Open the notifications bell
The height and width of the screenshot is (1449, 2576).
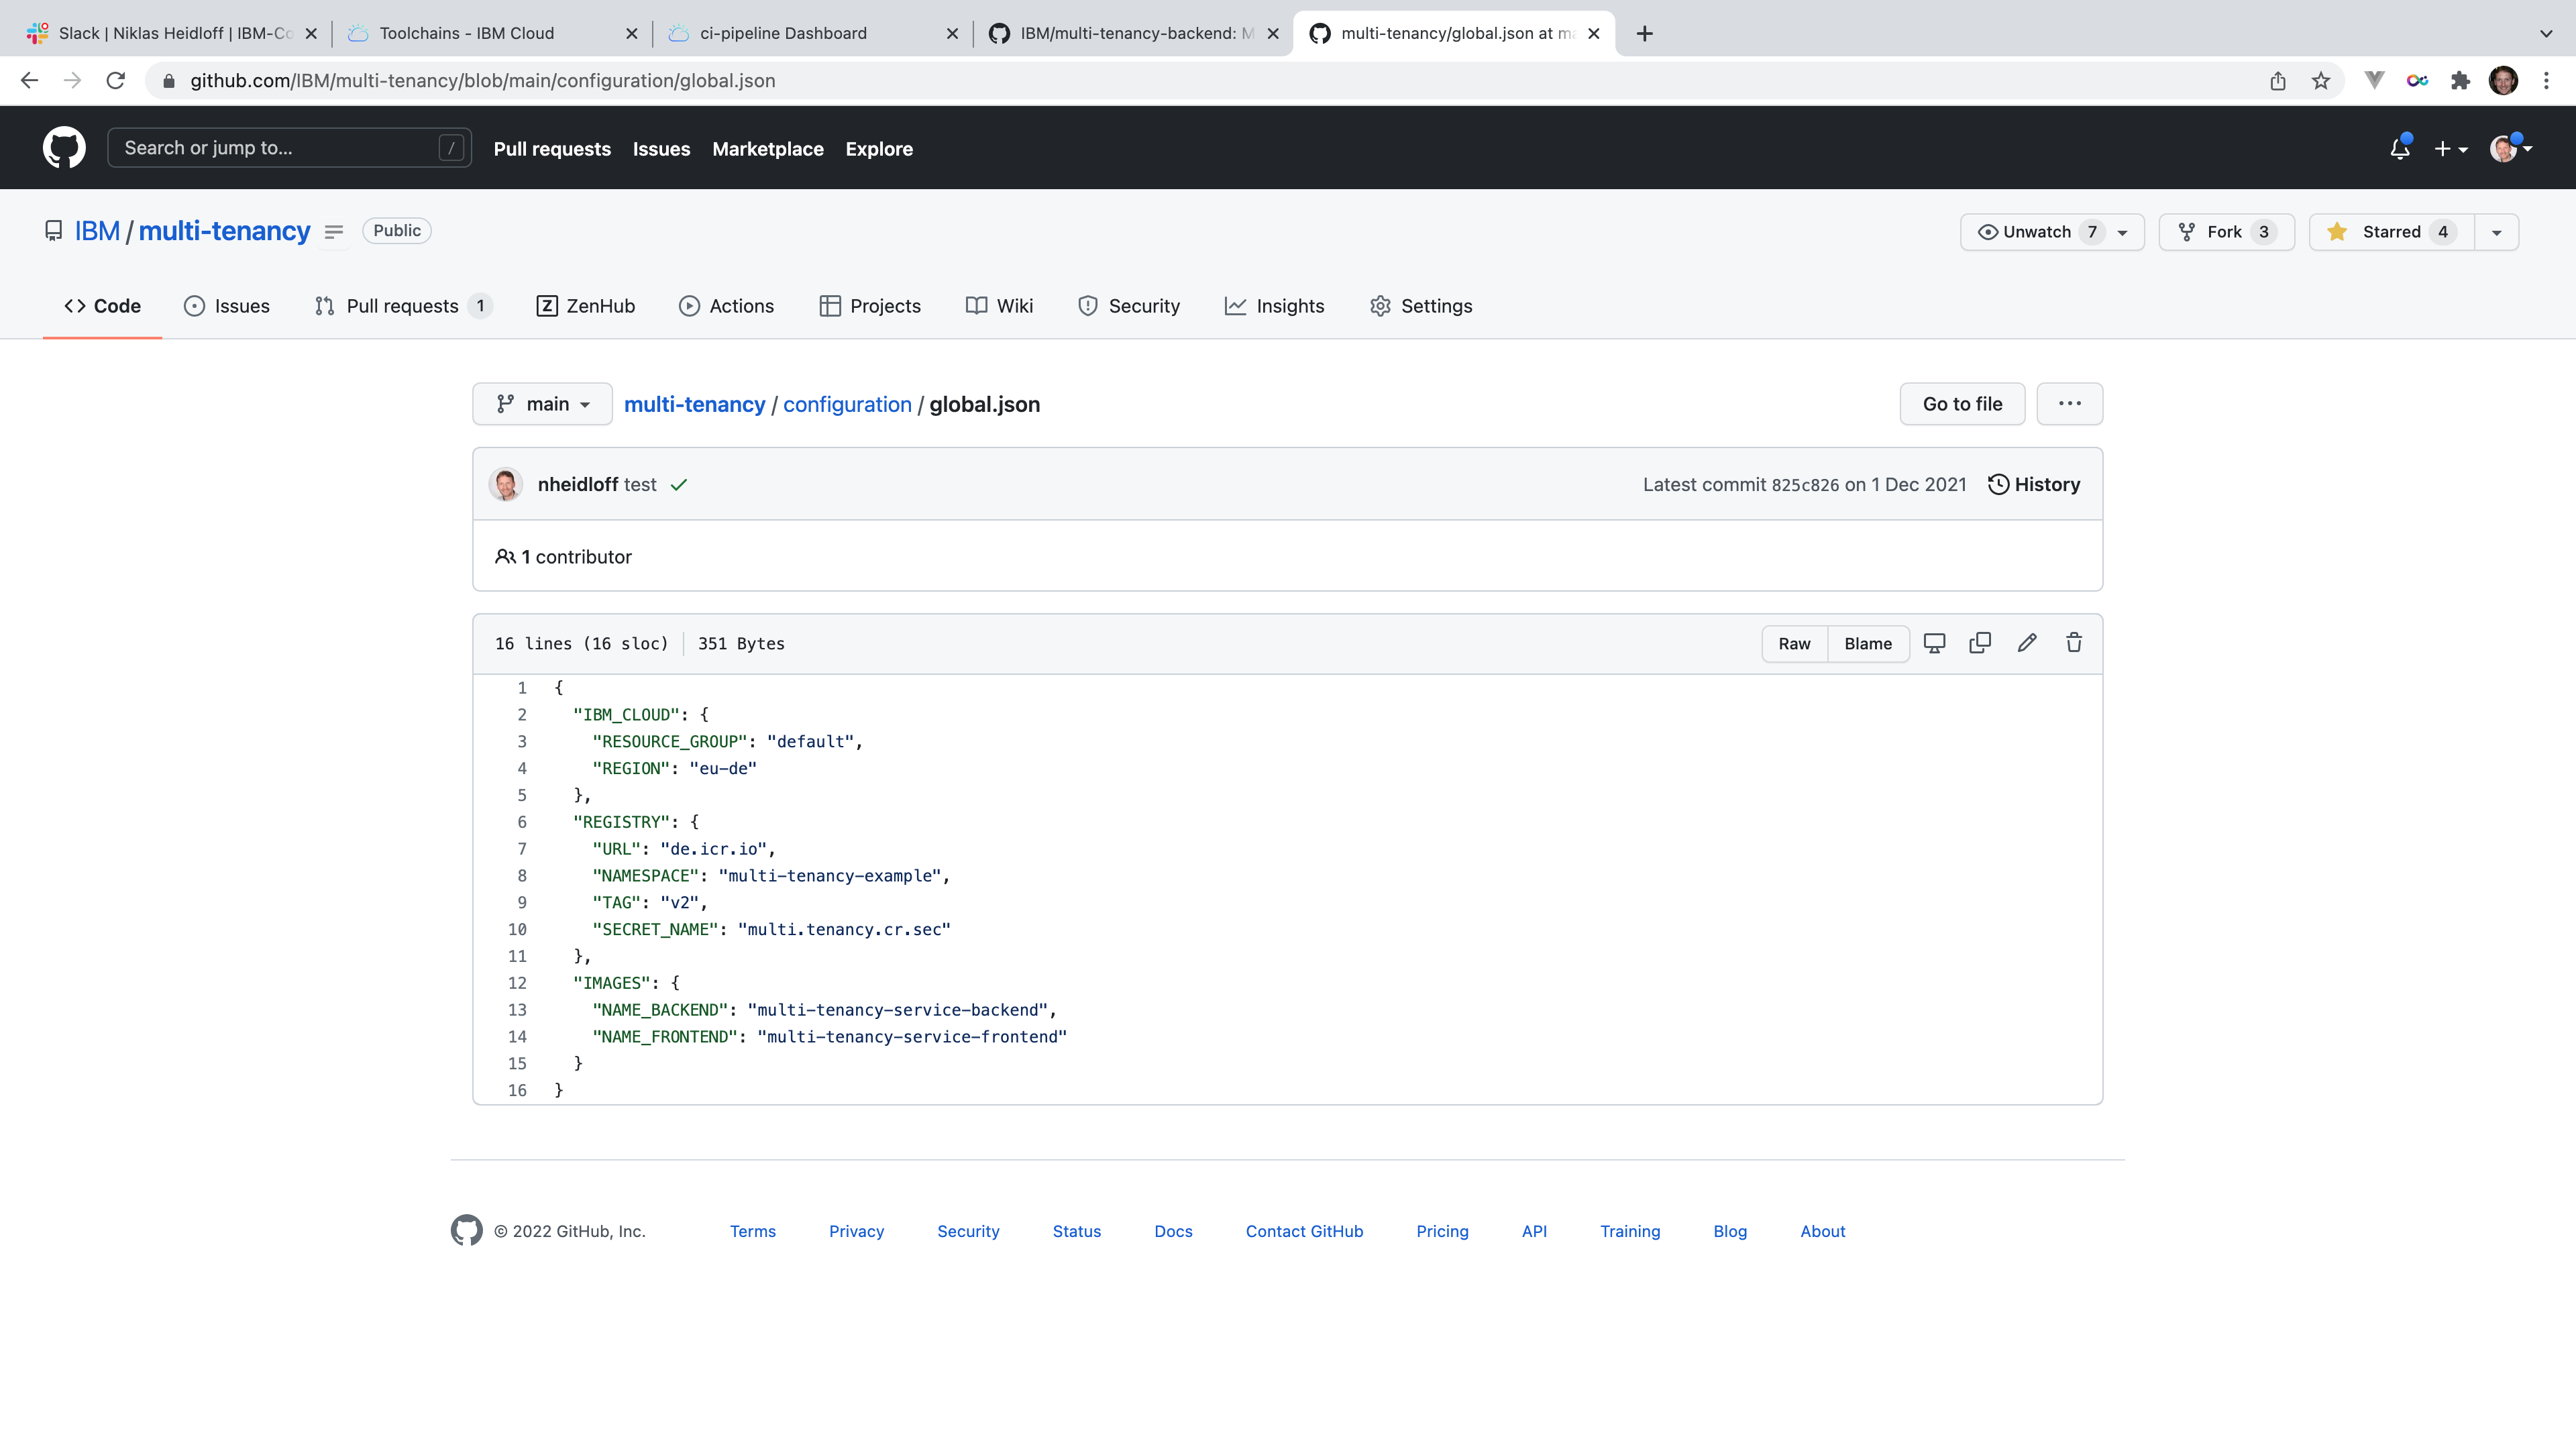(2399, 149)
